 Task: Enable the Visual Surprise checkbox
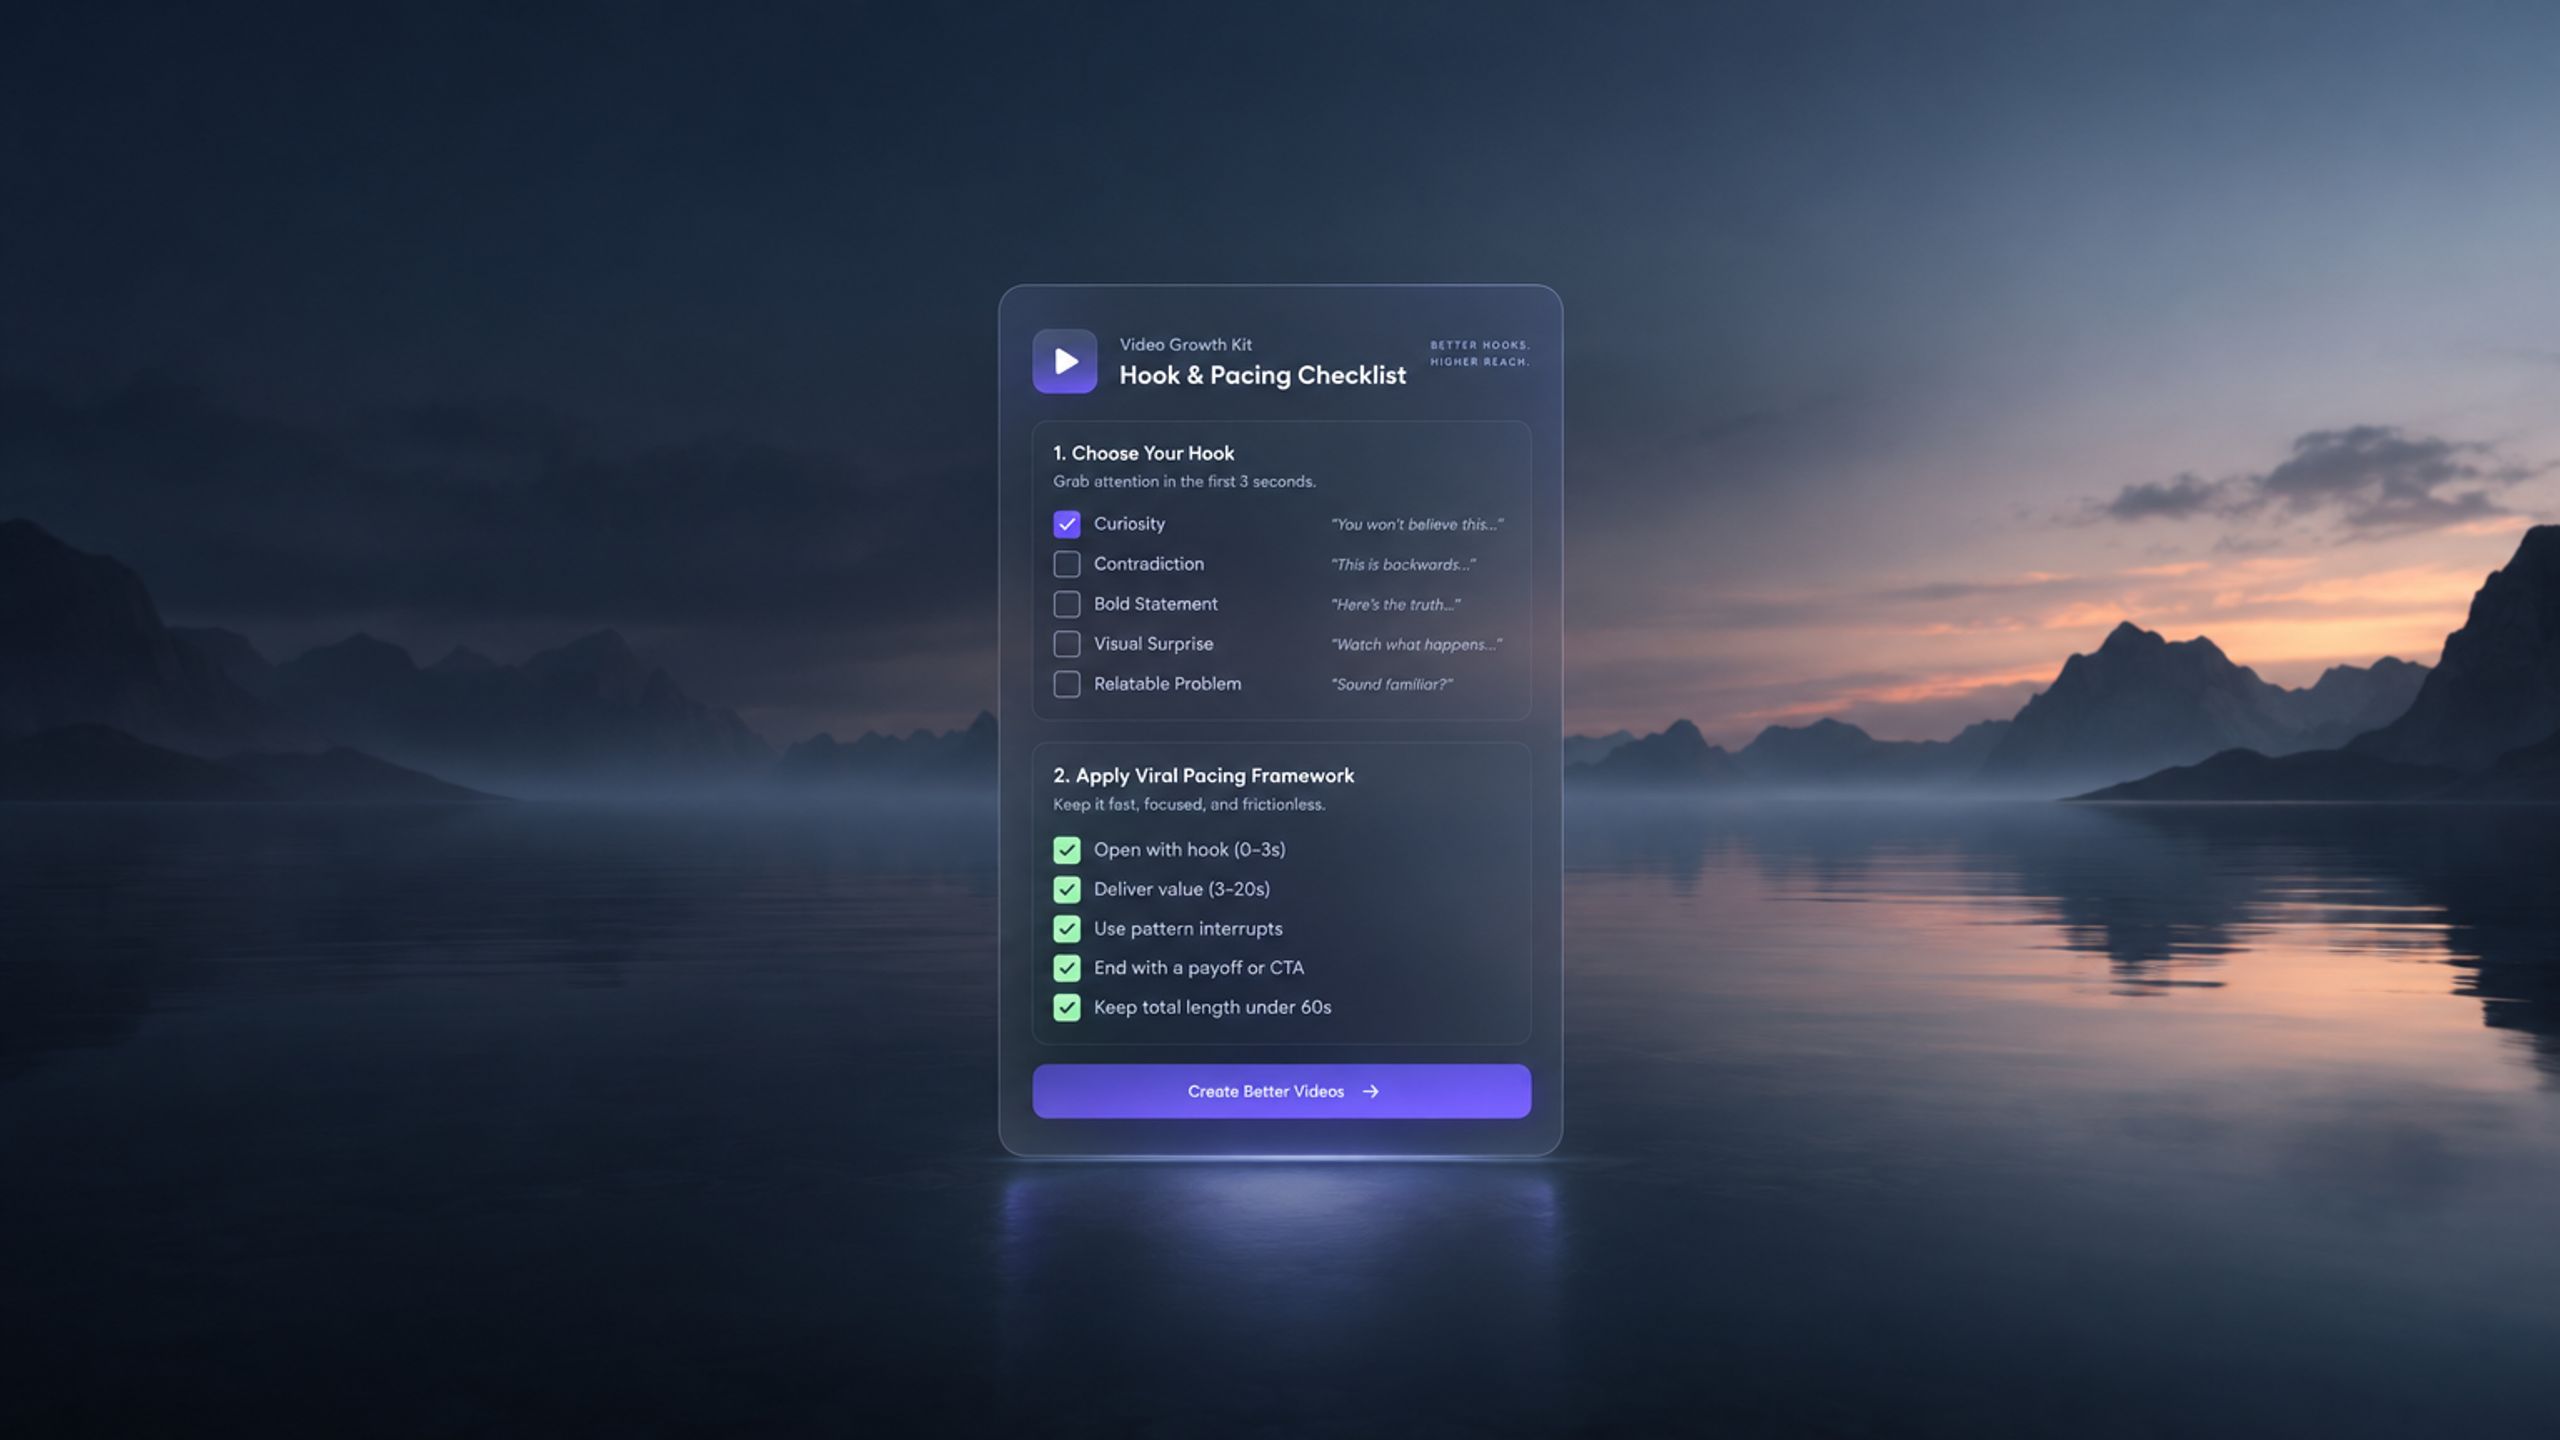point(1067,644)
